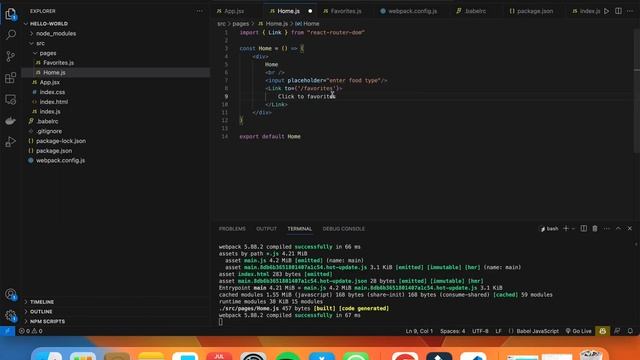The height and width of the screenshot is (360, 640).
Task: Open App.jsx in the file tree
Action: click(116, 82)
